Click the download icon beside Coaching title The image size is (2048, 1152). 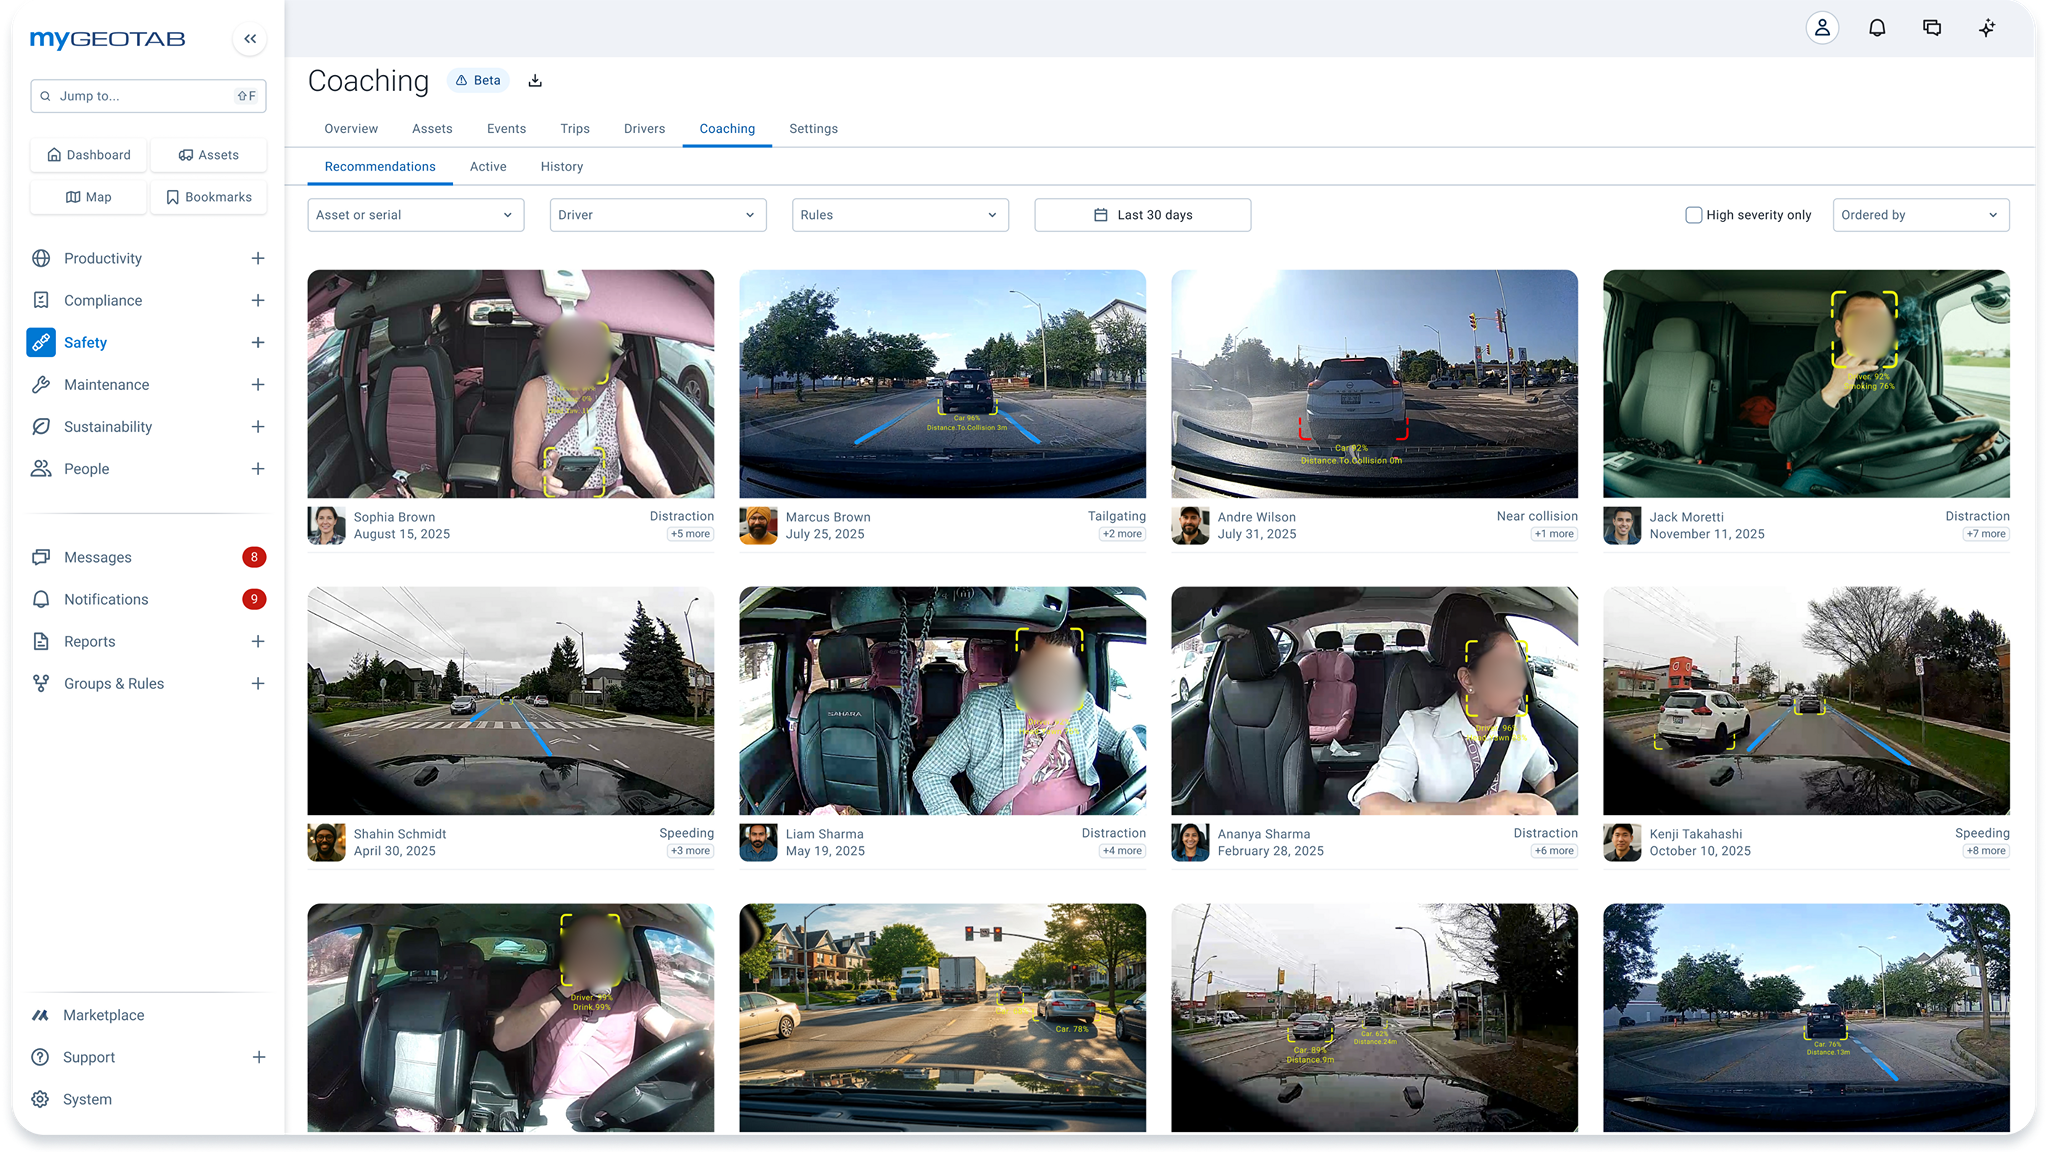click(535, 80)
